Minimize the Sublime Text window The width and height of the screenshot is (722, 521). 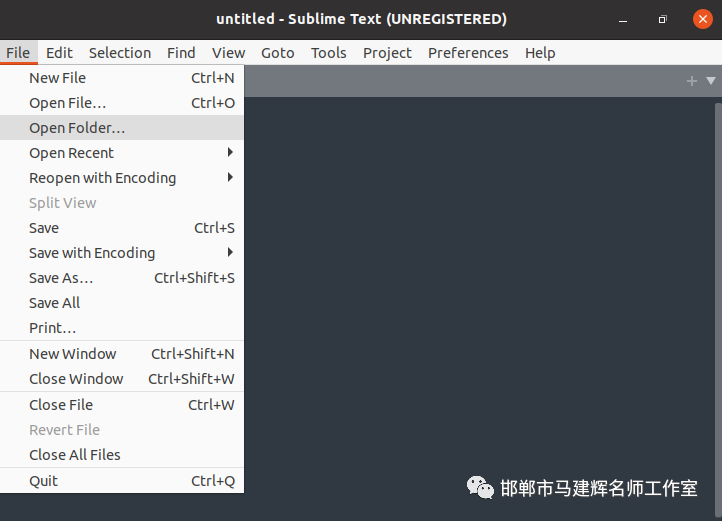[623, 19]
